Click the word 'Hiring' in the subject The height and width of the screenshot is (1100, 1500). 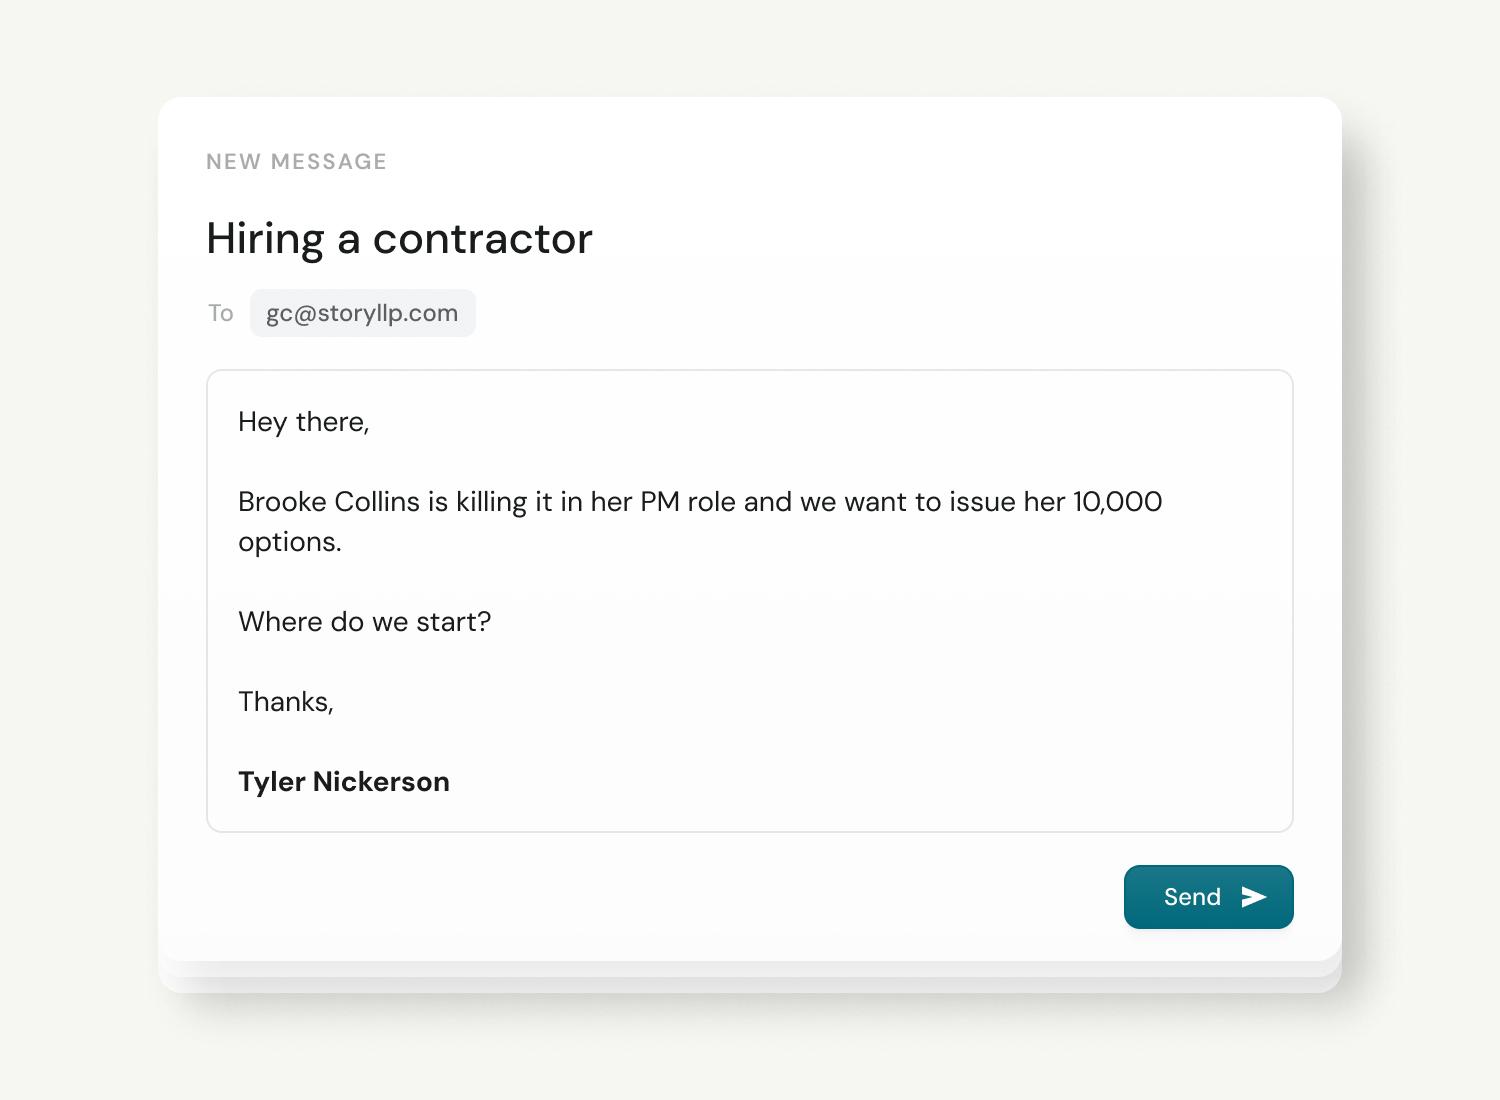[265, 239]
